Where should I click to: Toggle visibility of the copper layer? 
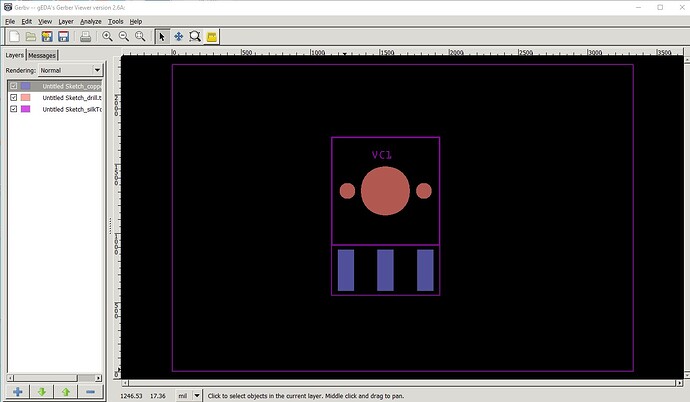coord(13,86)
